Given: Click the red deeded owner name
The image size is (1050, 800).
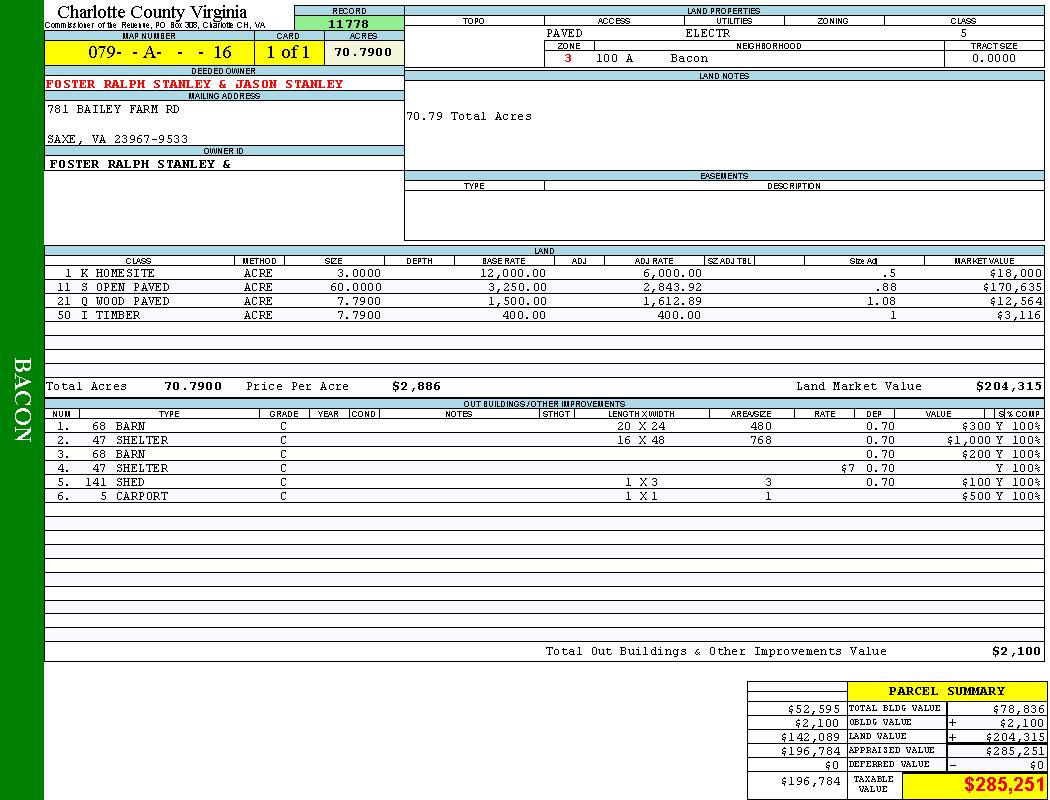Looking at the screenshot, I should click(x=195, y=84).
